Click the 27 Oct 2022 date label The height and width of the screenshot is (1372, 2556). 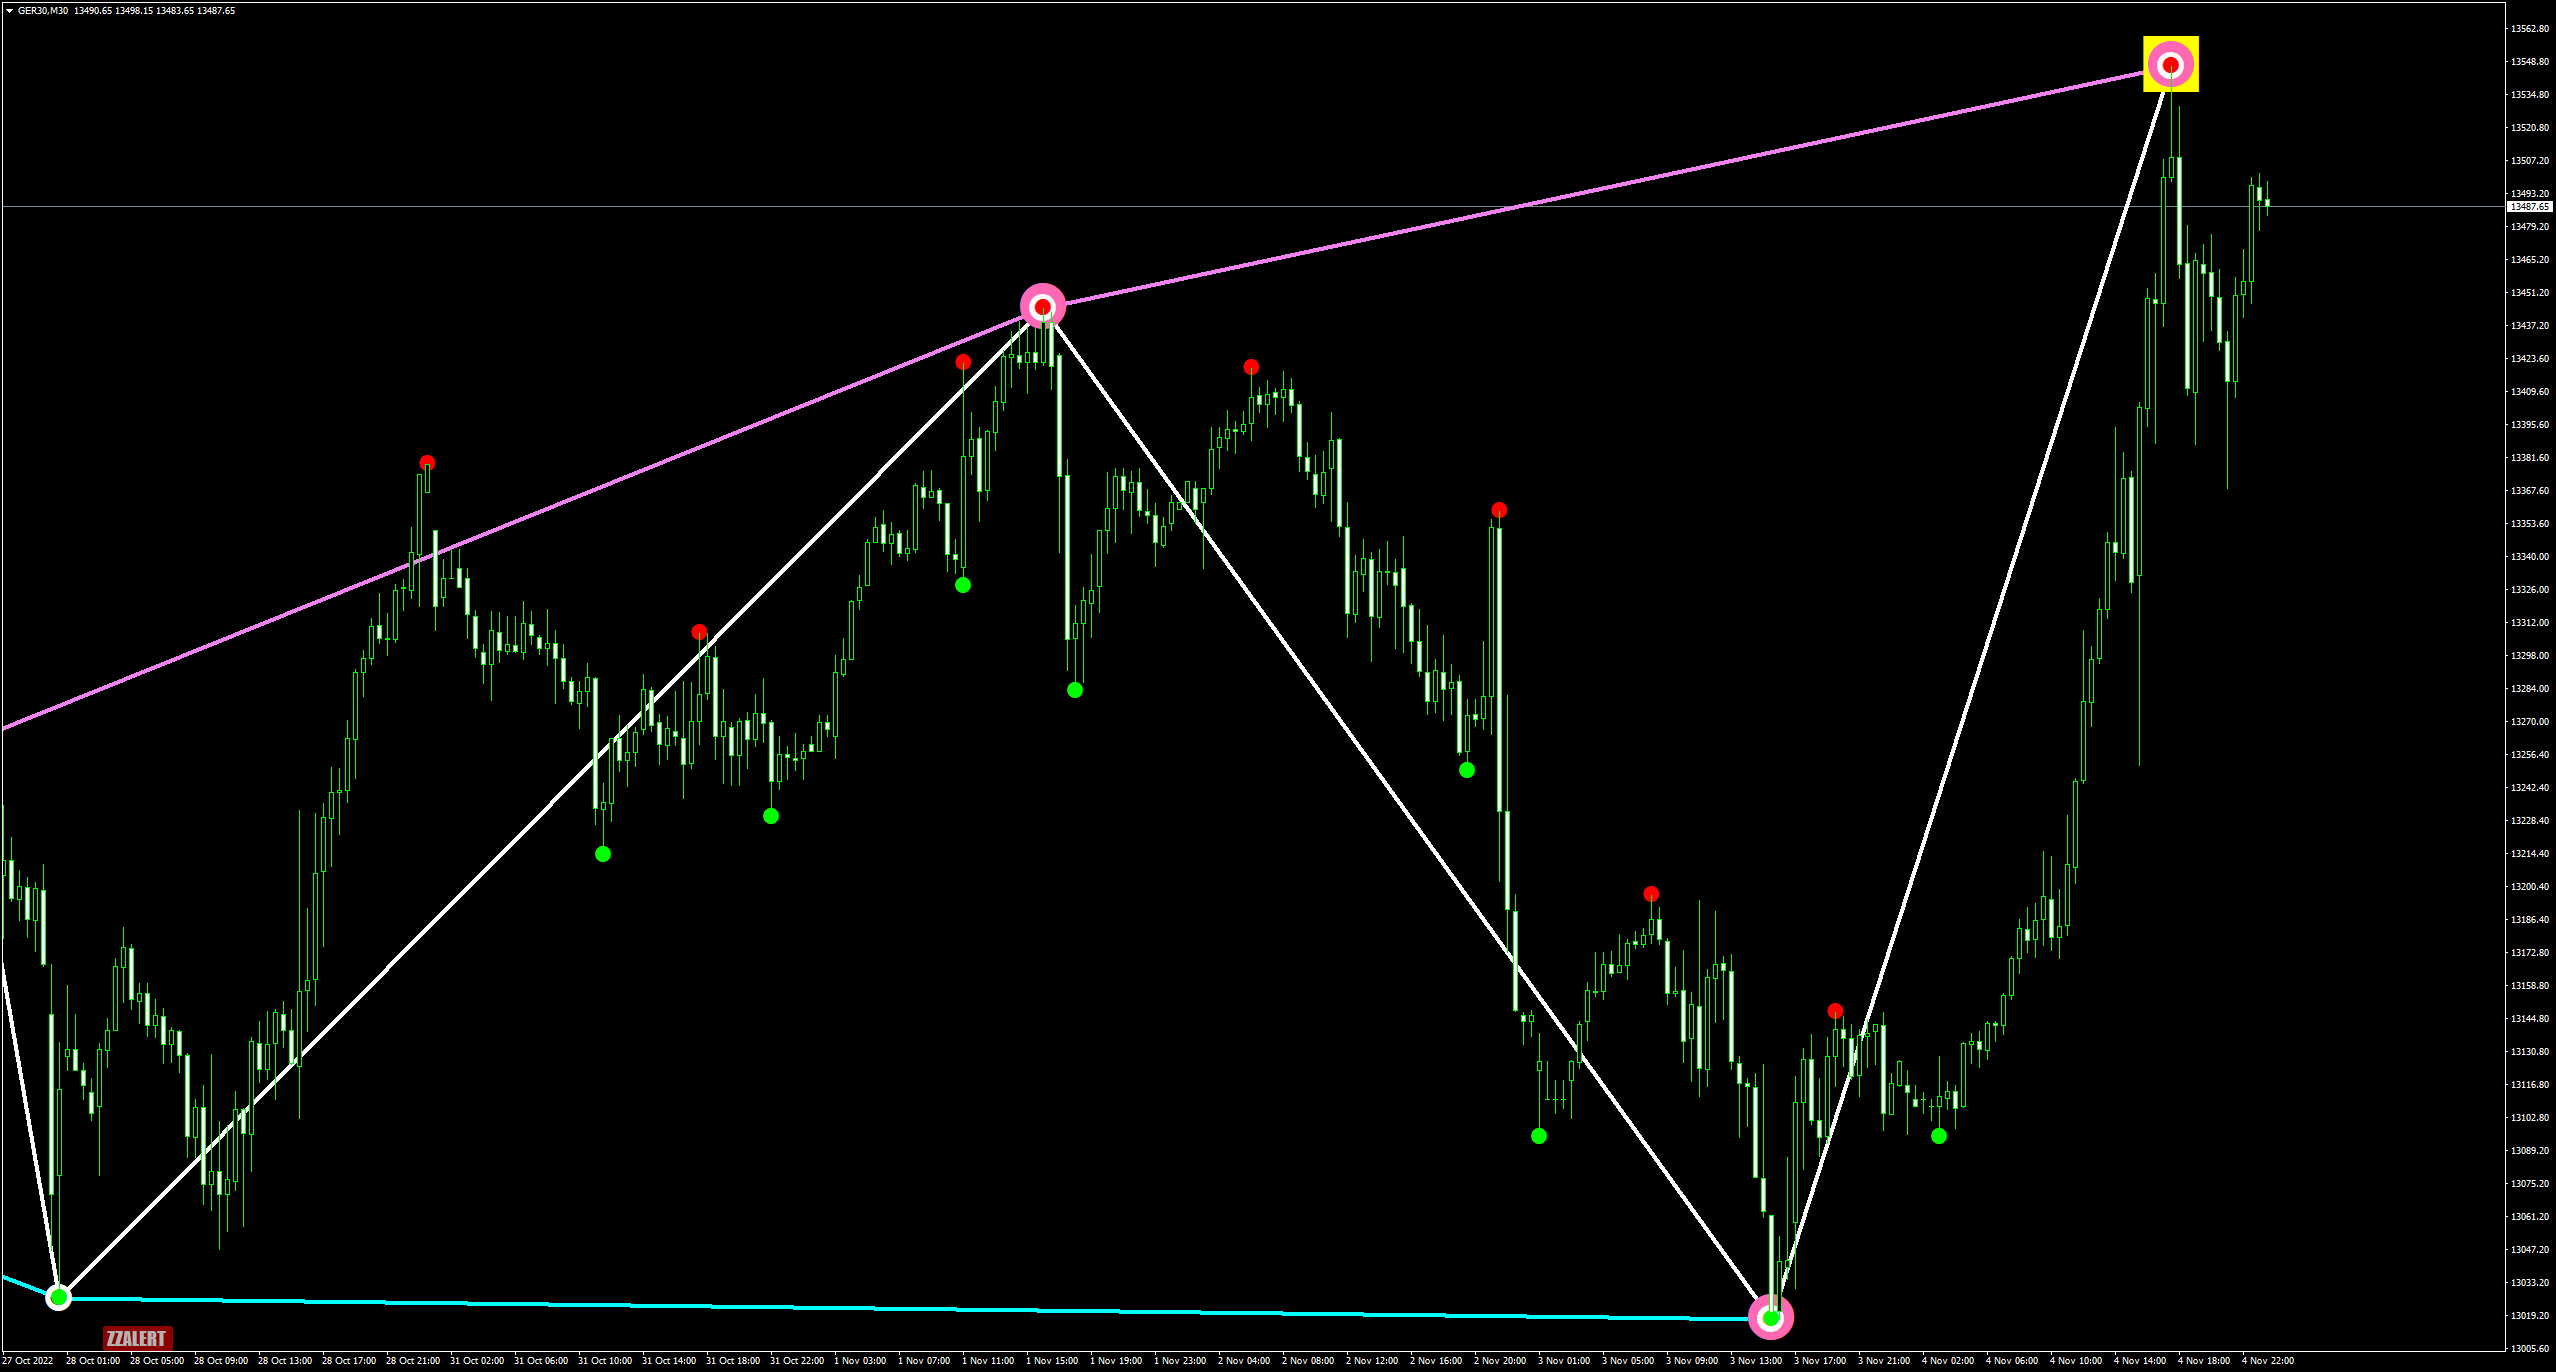click(28, 1360)
